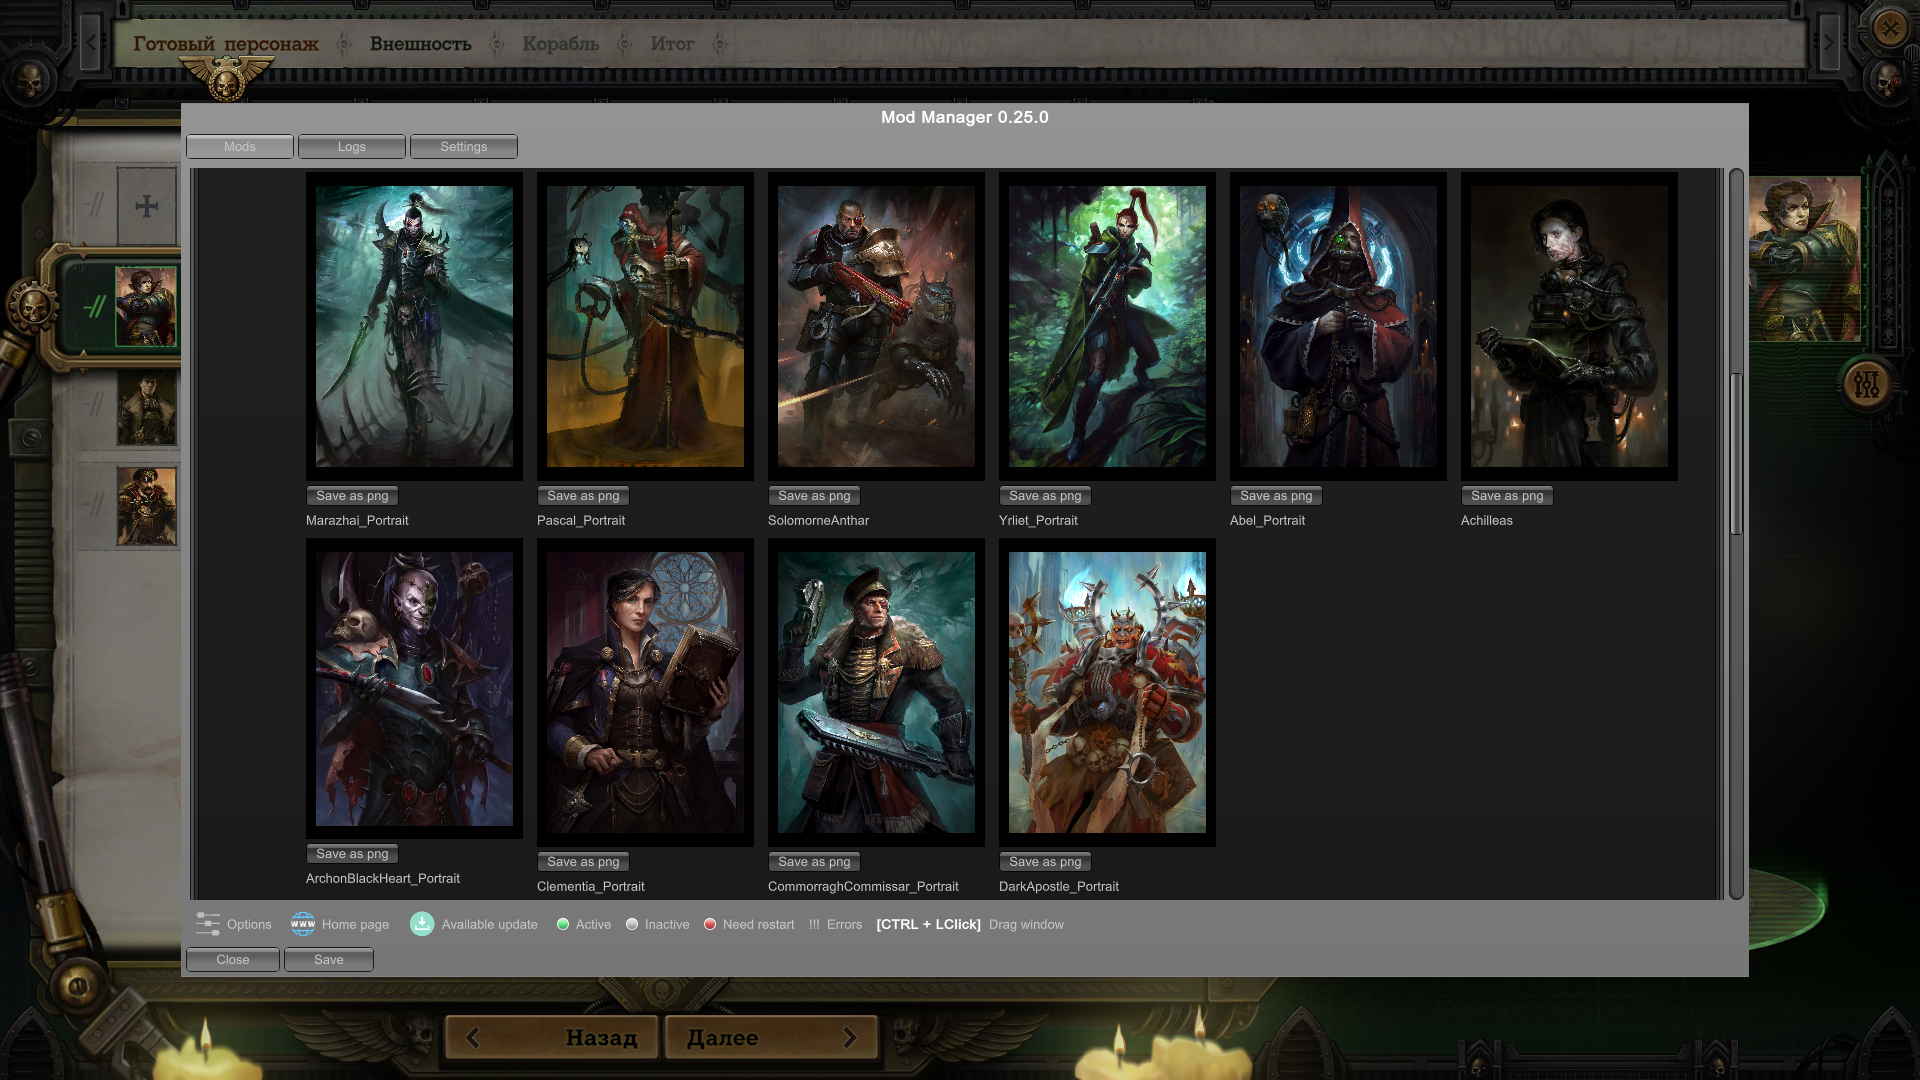The height and width of the screenshot is (1080, 1920).
Task: Select the Clementia_Portrait thumbnail
Action: [x=645, y=692]
